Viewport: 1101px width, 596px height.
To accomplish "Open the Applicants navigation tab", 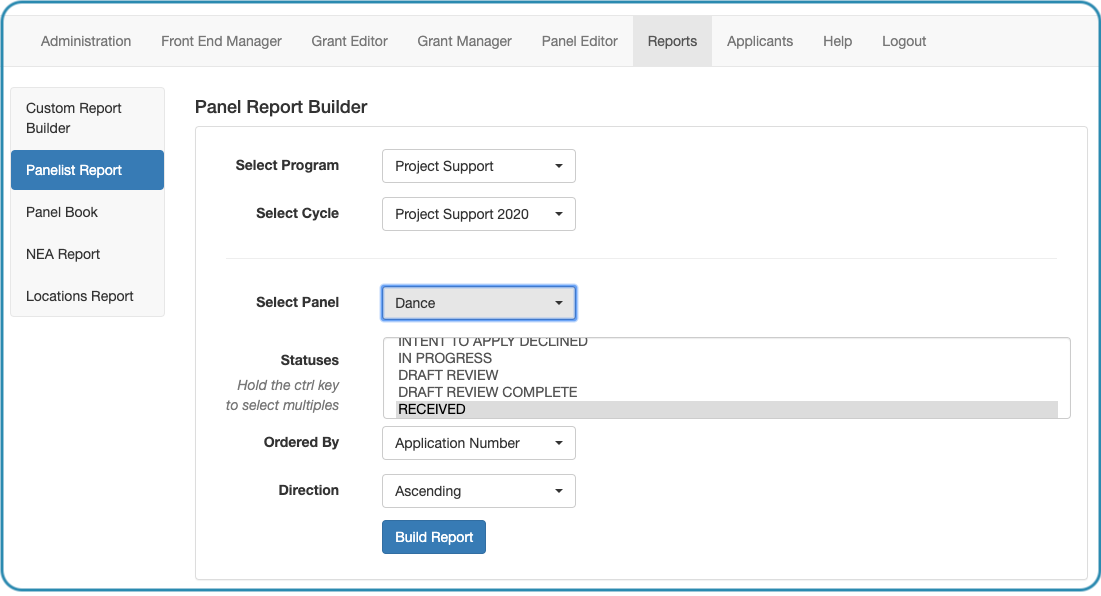I will pyautogui.click(x=760, y=41).
